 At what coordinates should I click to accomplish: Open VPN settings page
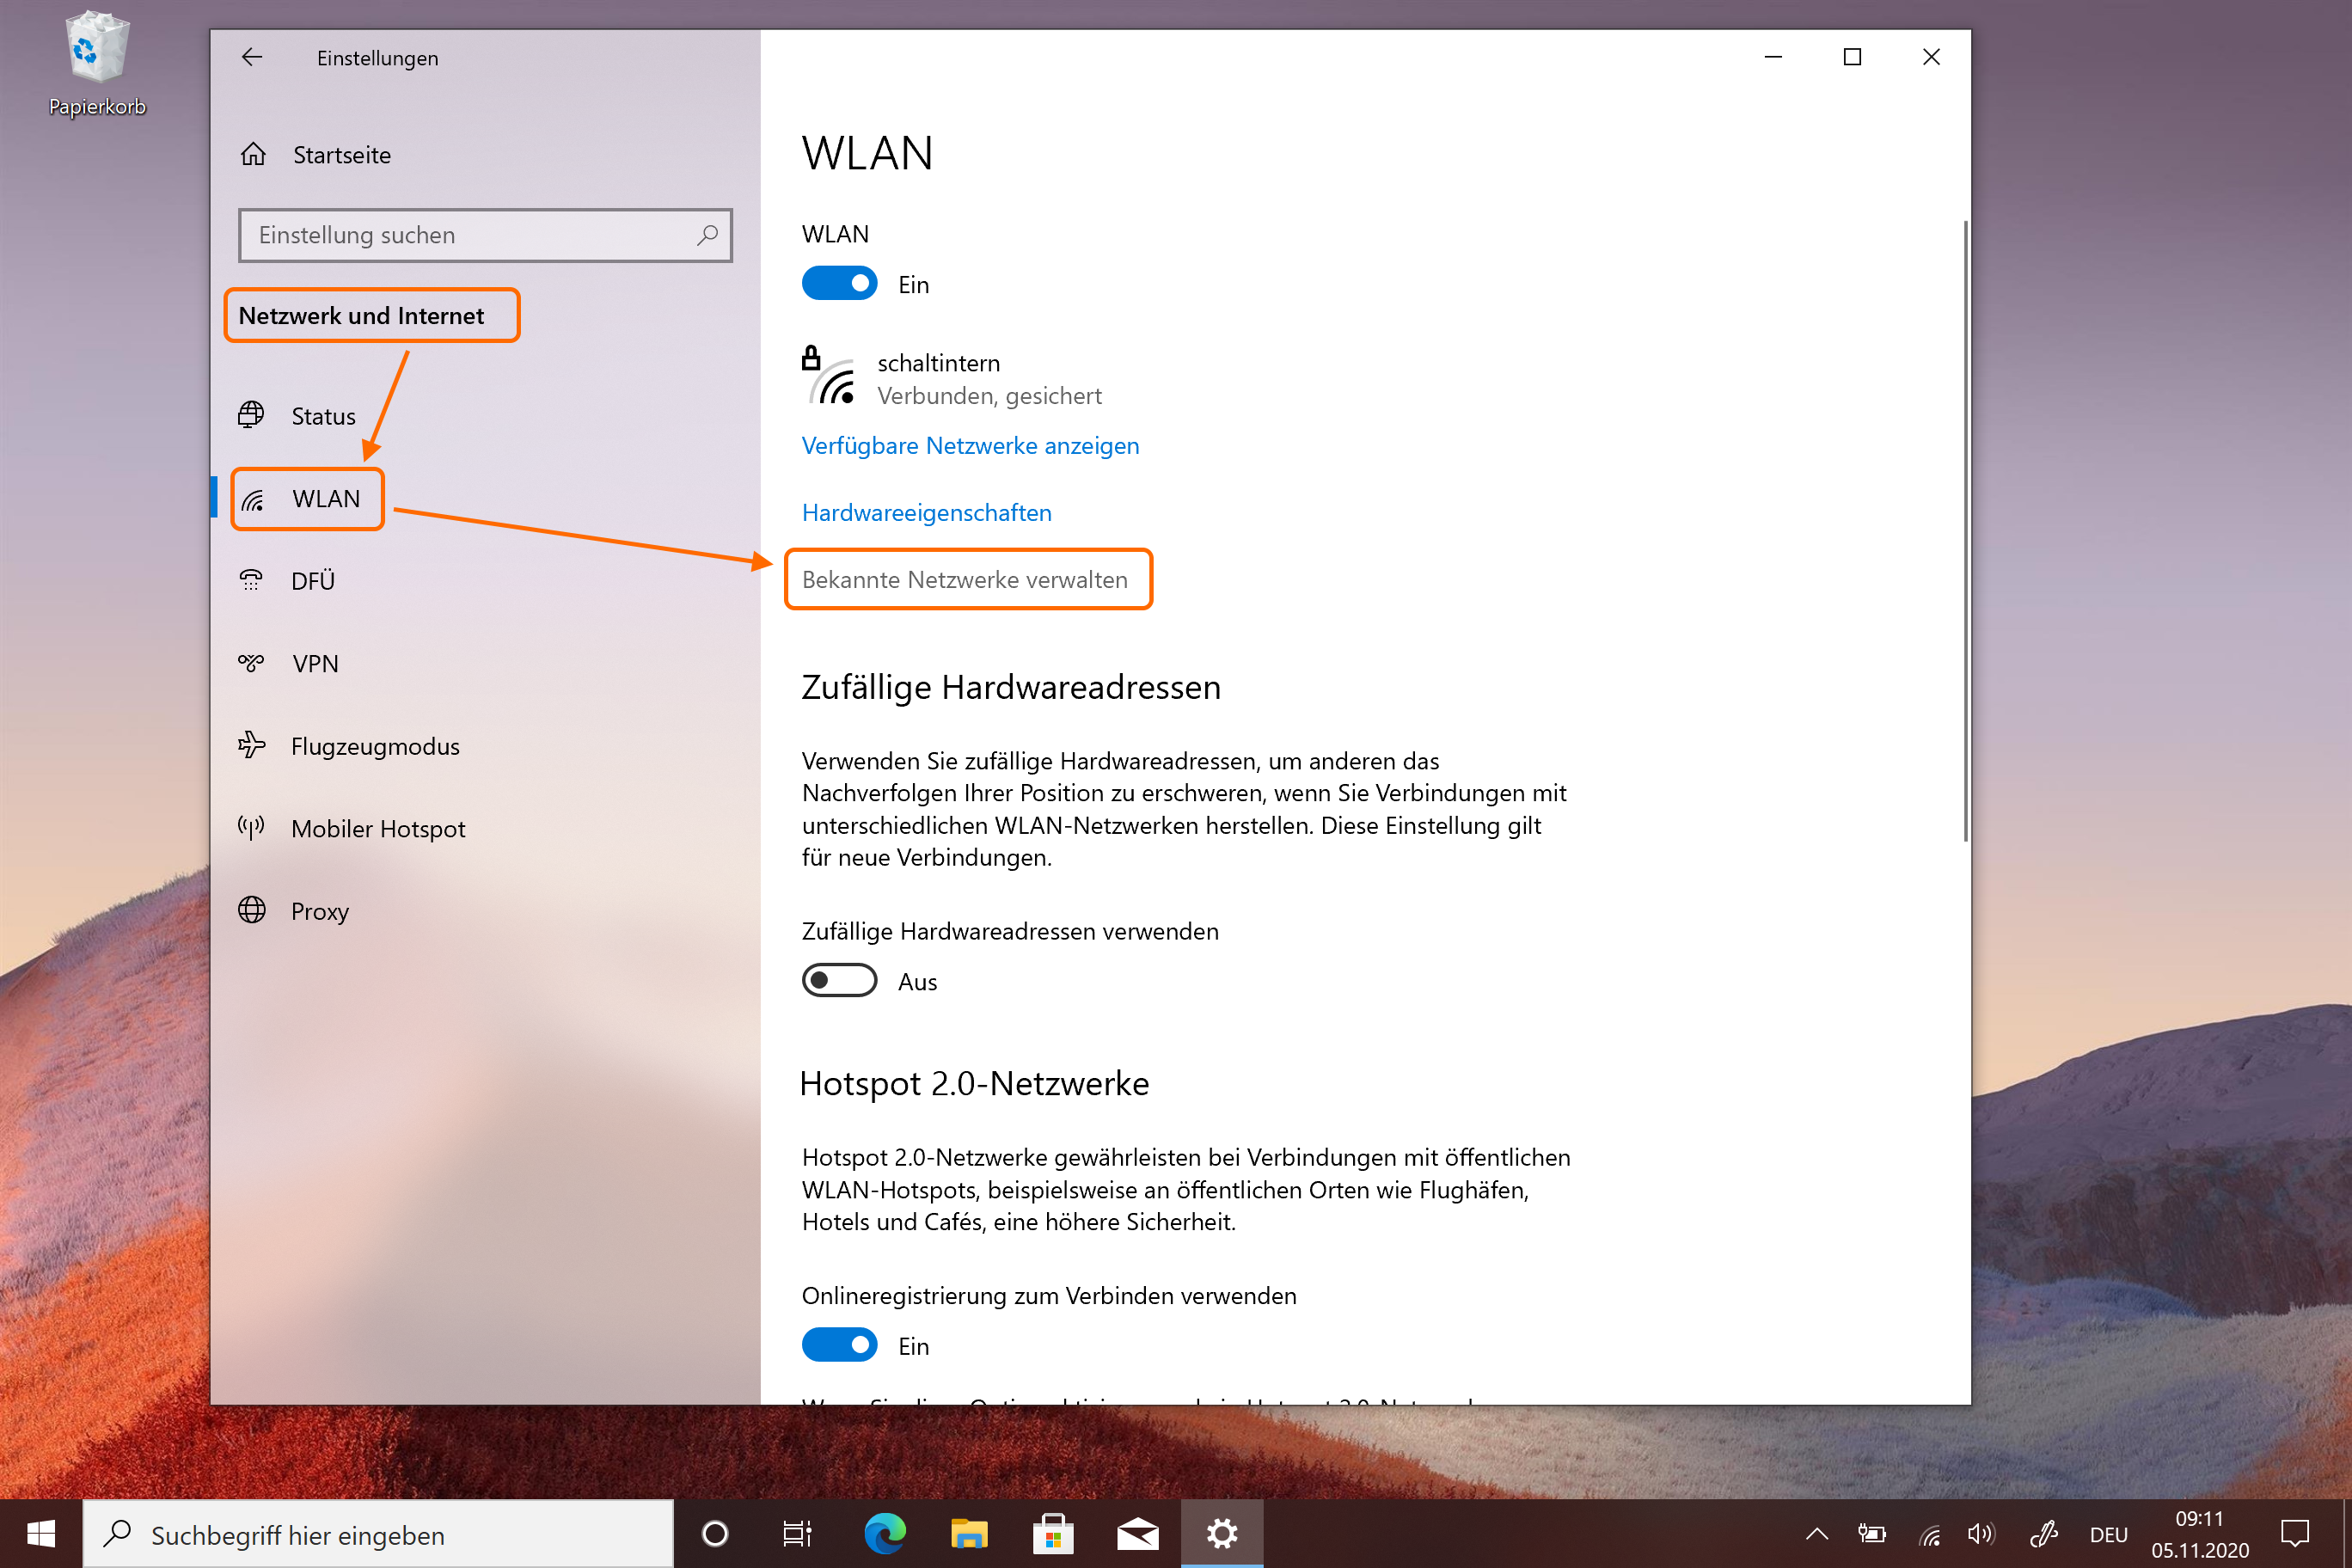[x=315, y=663]
